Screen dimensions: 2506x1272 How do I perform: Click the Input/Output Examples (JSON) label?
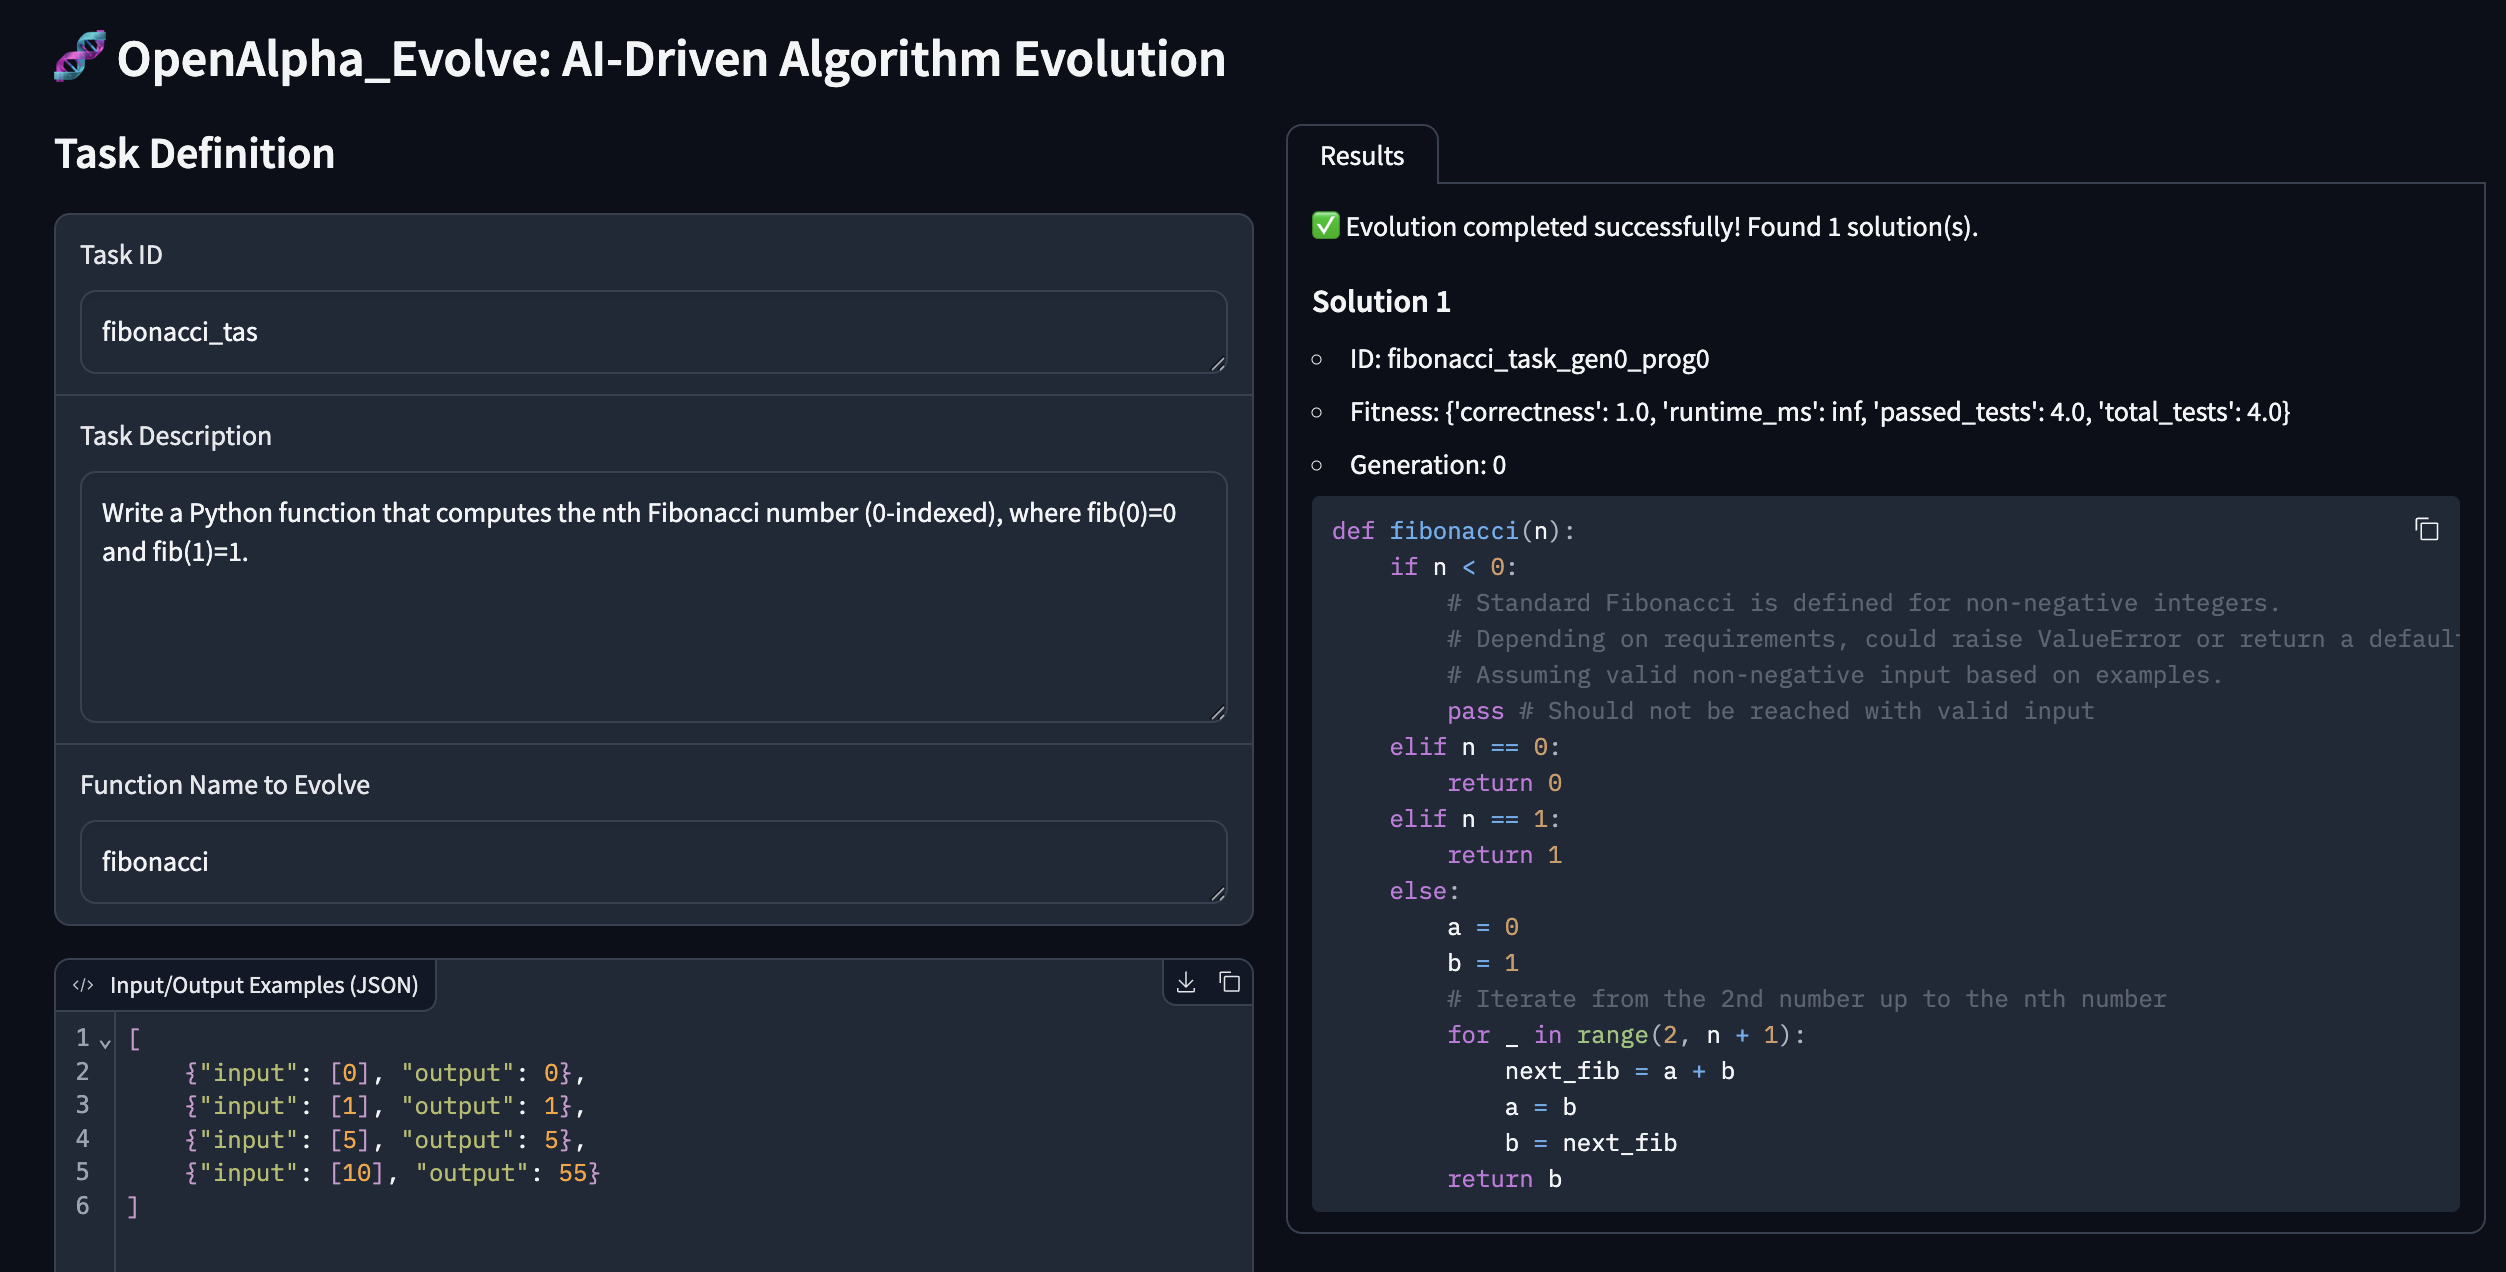[x=264, y=985]
